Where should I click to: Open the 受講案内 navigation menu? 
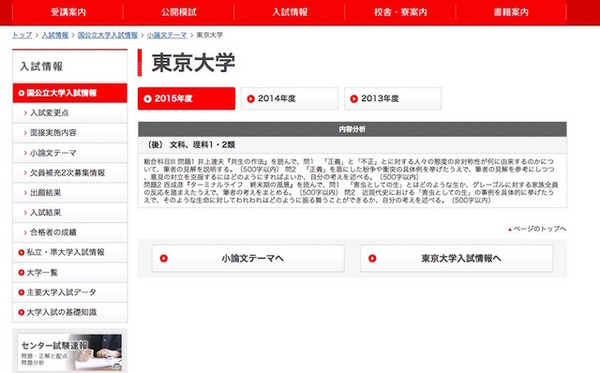(x=68, y=12)
